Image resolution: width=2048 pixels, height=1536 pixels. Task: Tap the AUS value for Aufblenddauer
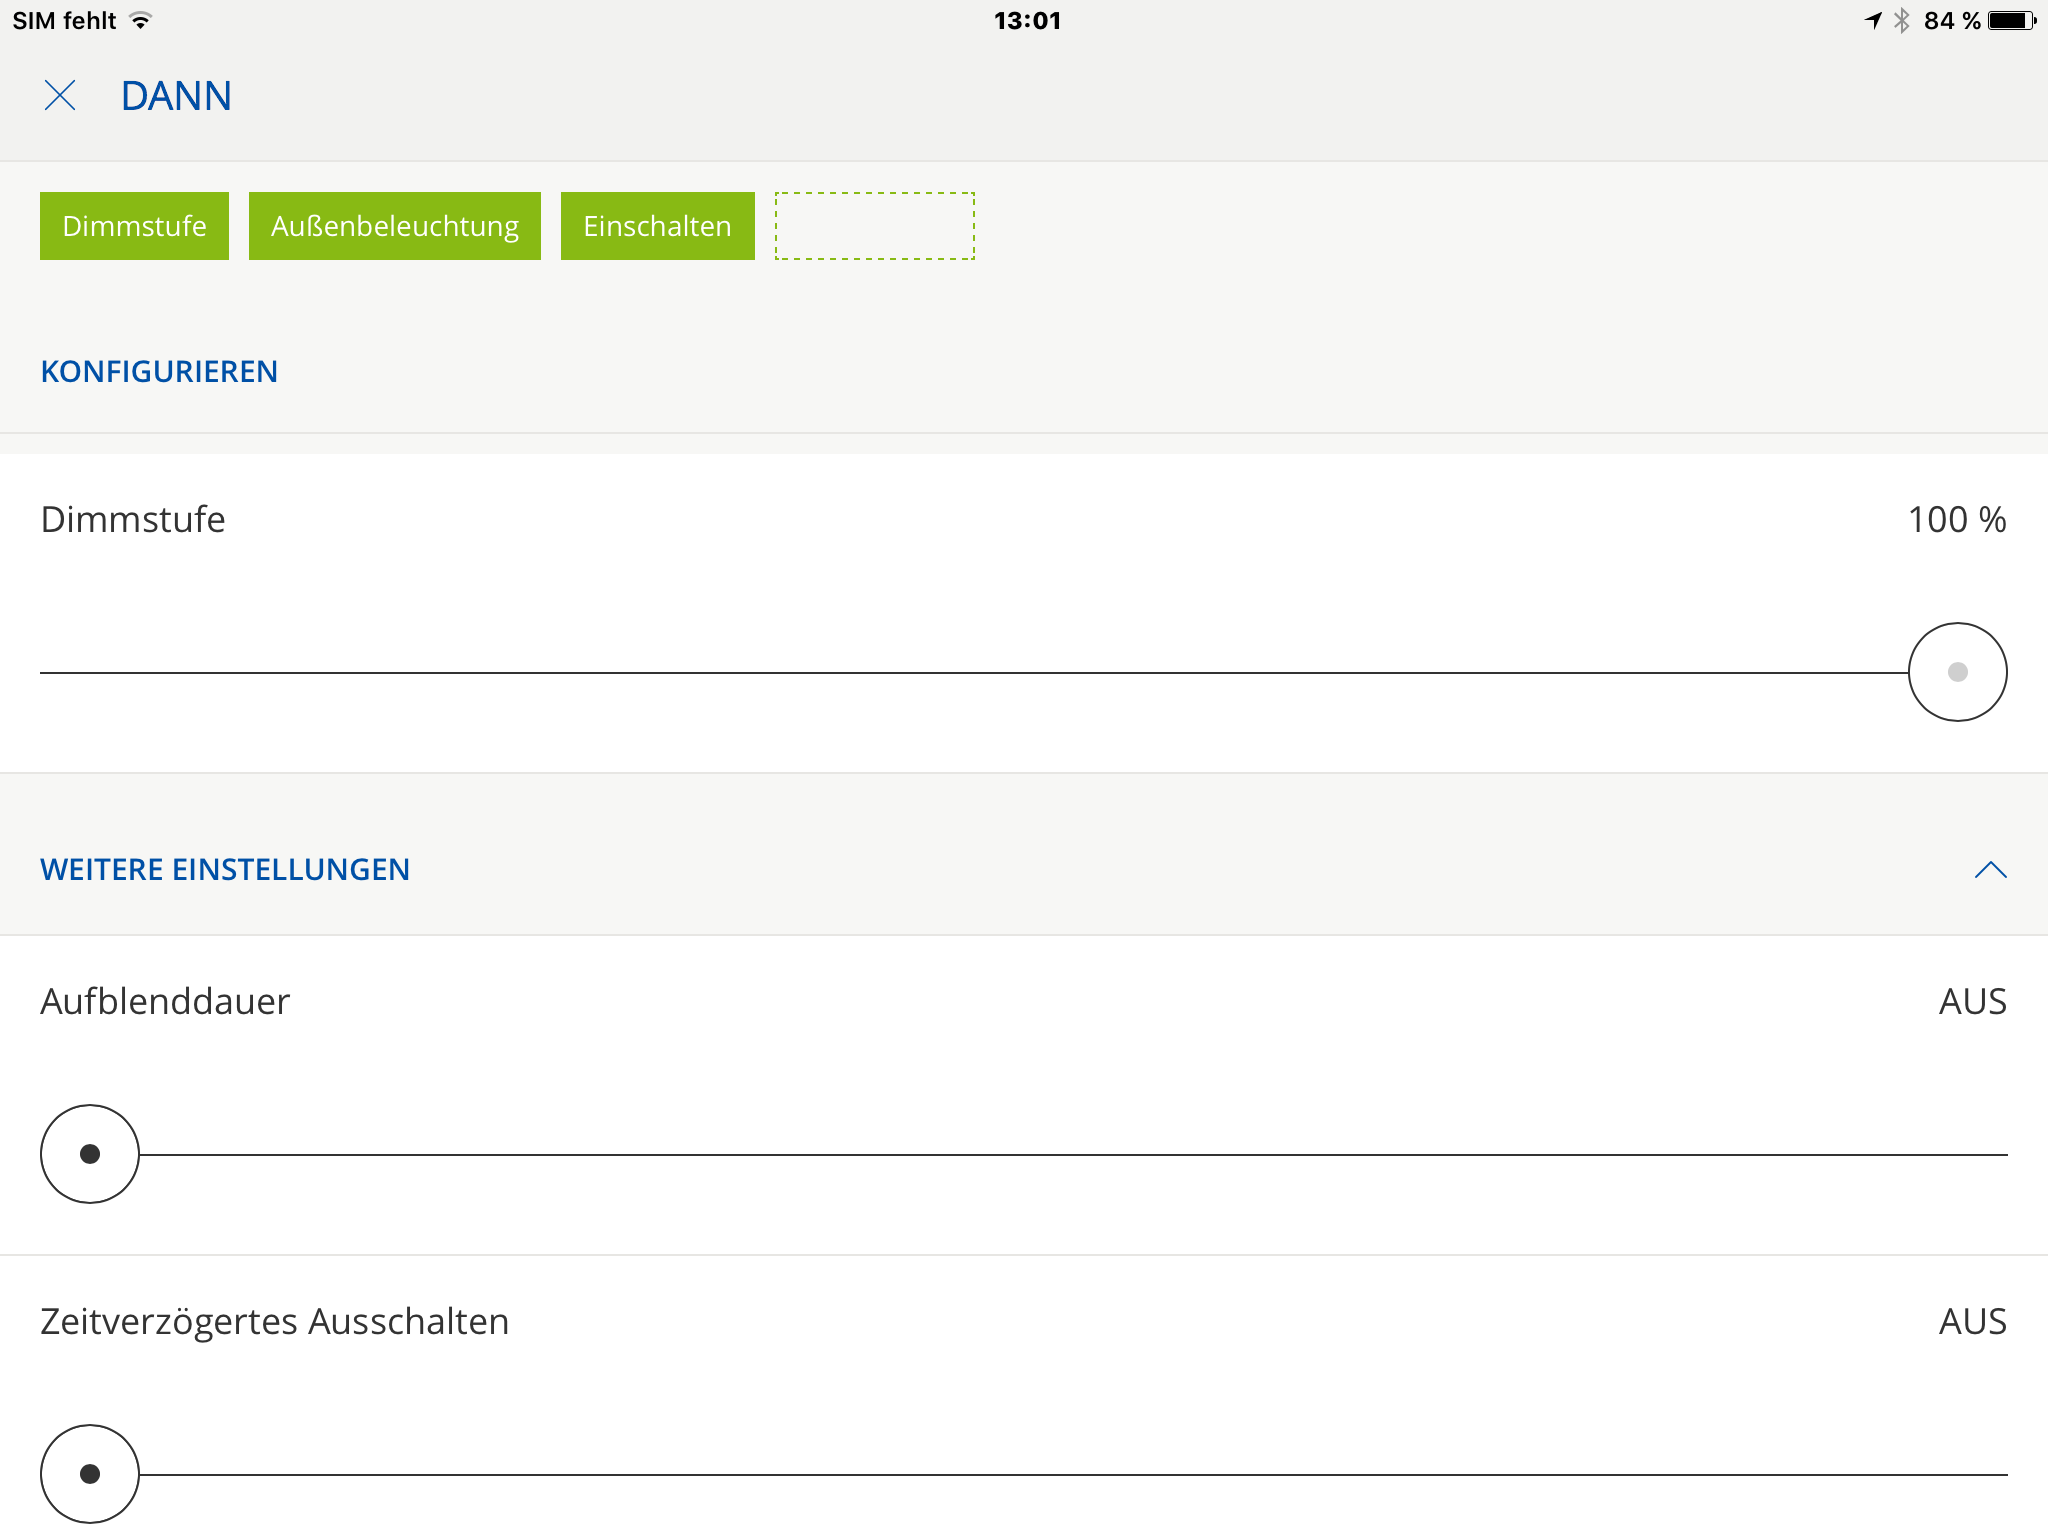(x=1972, y=1002)
